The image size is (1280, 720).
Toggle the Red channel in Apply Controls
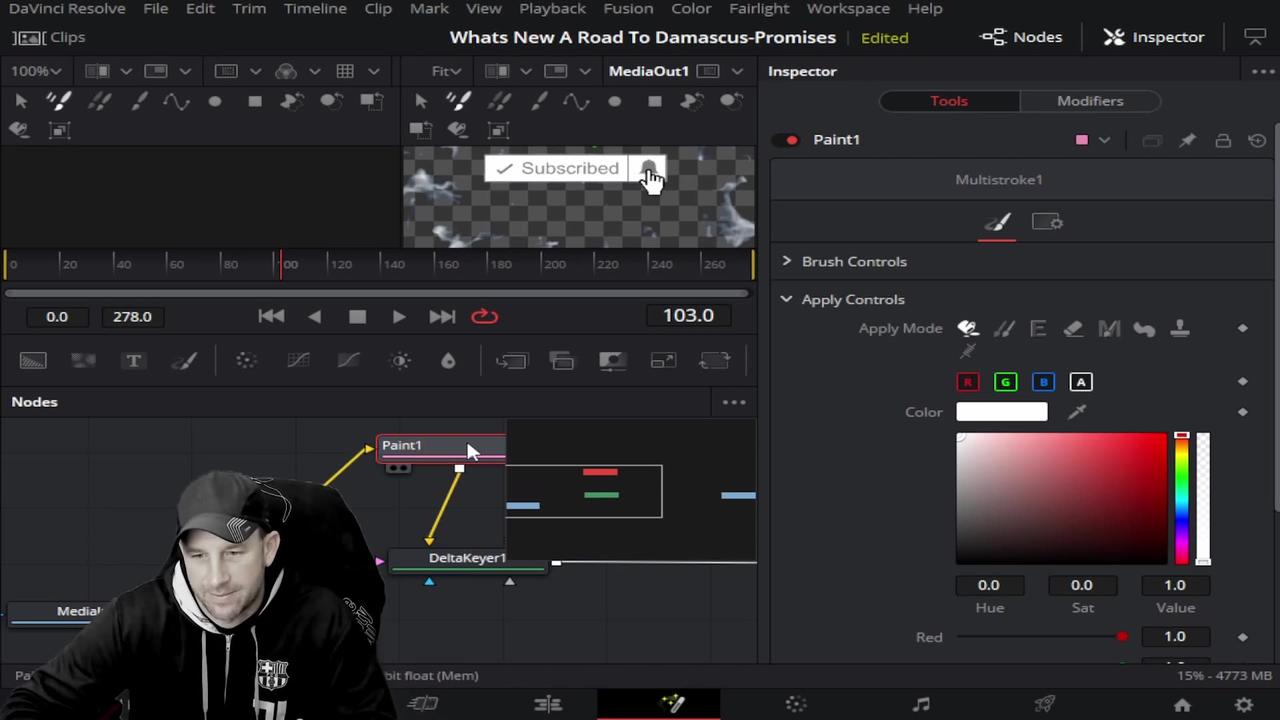point(967,381)
